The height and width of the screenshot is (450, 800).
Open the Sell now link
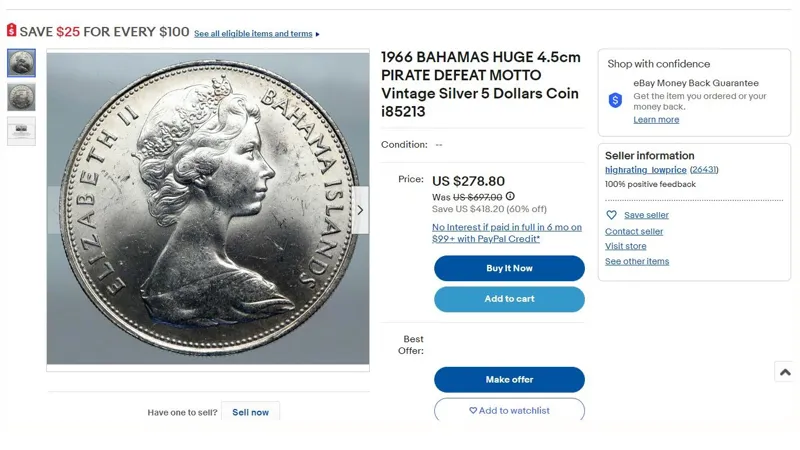tap(250, 412)
